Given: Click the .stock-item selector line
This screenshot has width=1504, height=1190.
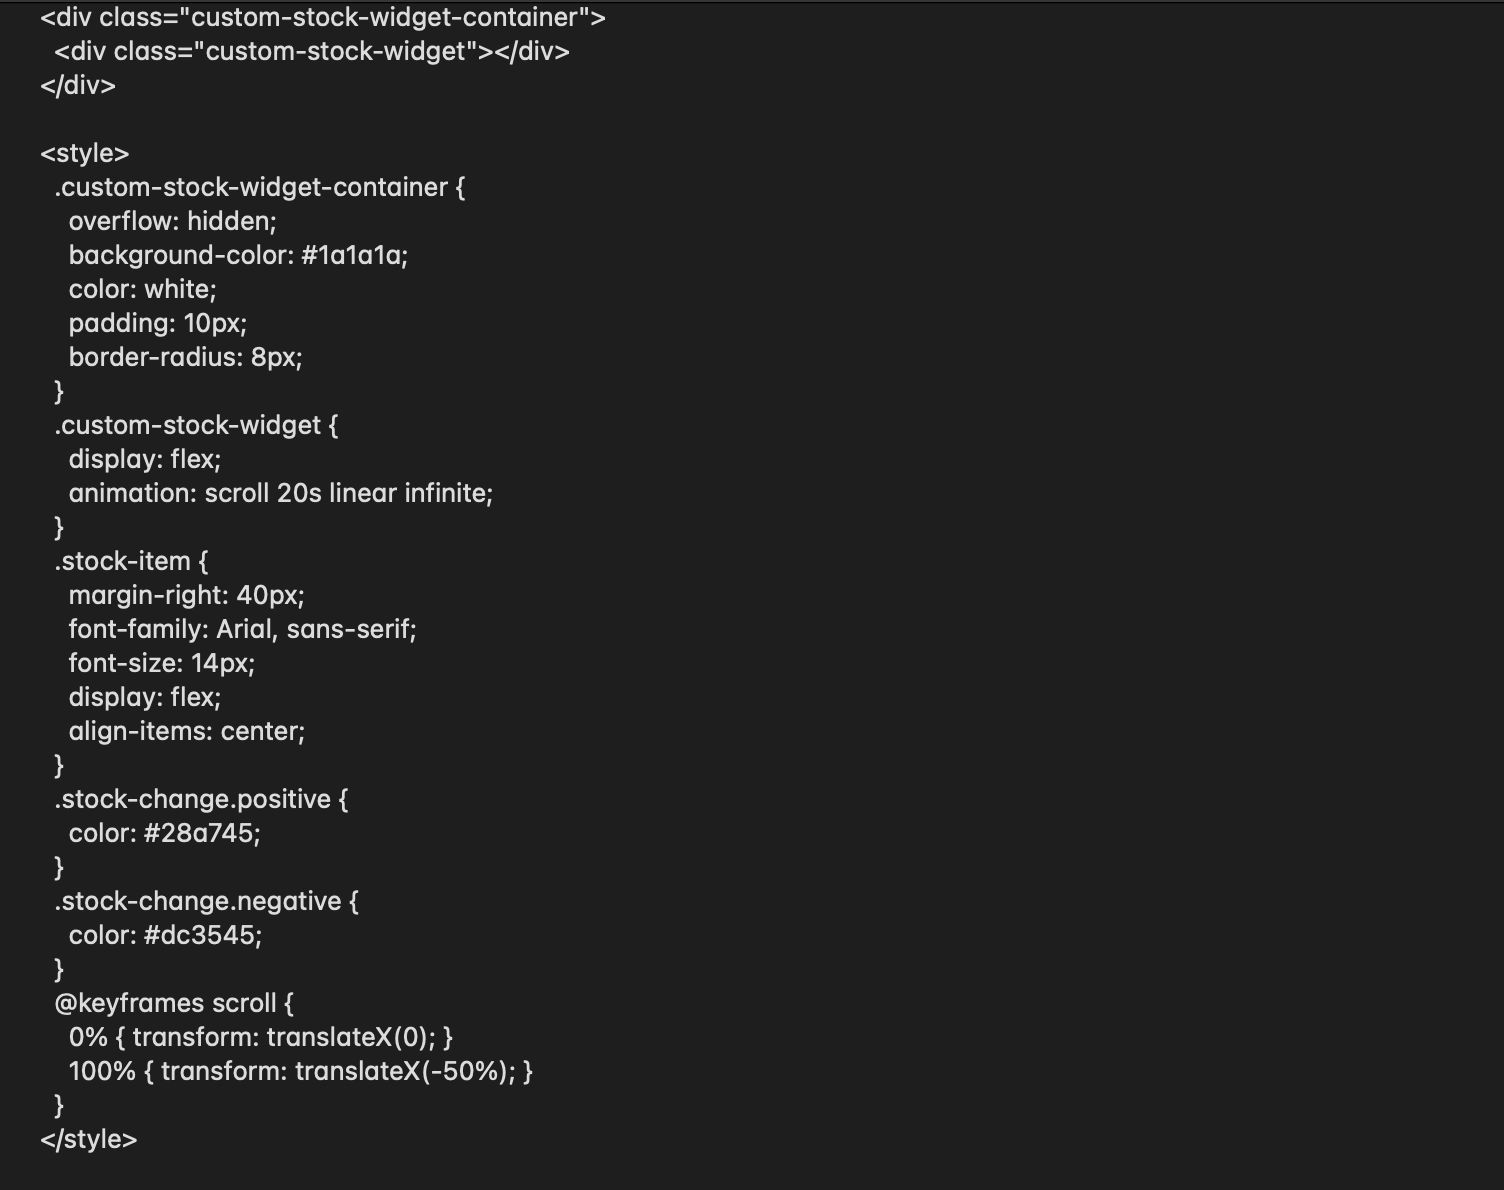Looking at the screenshot, I should pyautogui.click(x=131, y=561).
